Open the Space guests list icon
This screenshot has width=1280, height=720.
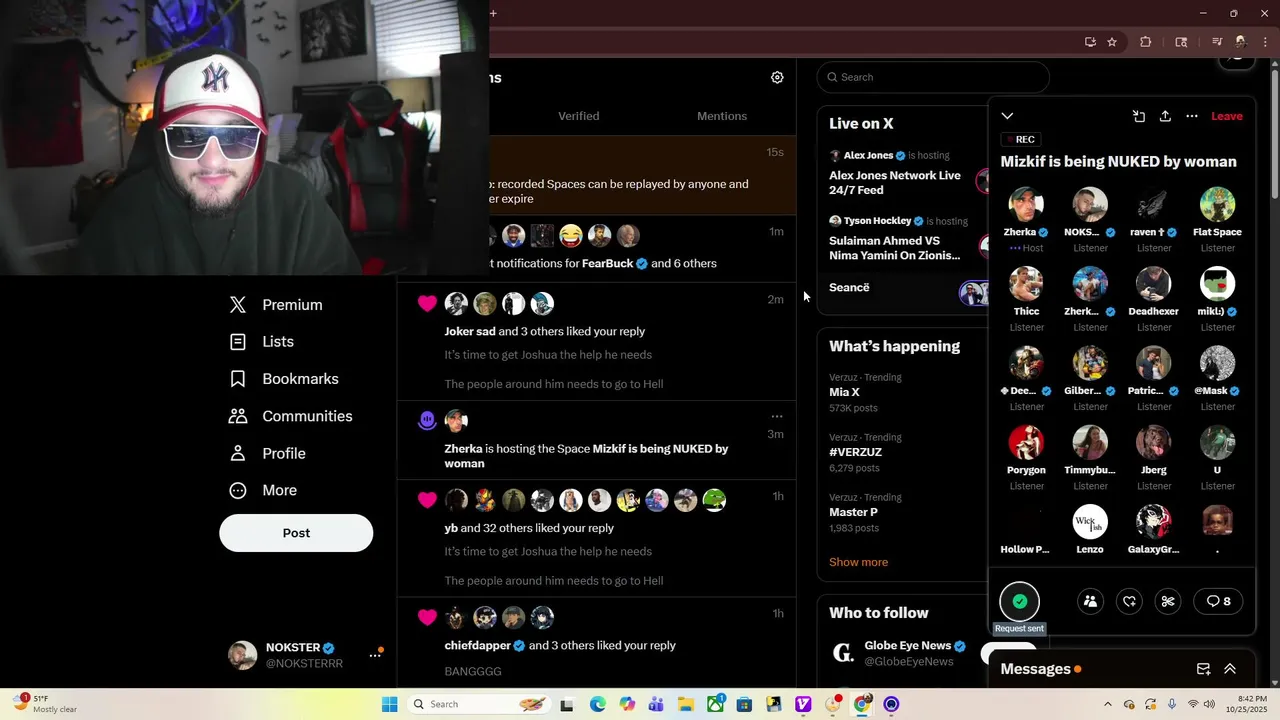(x=1091, y=601)
